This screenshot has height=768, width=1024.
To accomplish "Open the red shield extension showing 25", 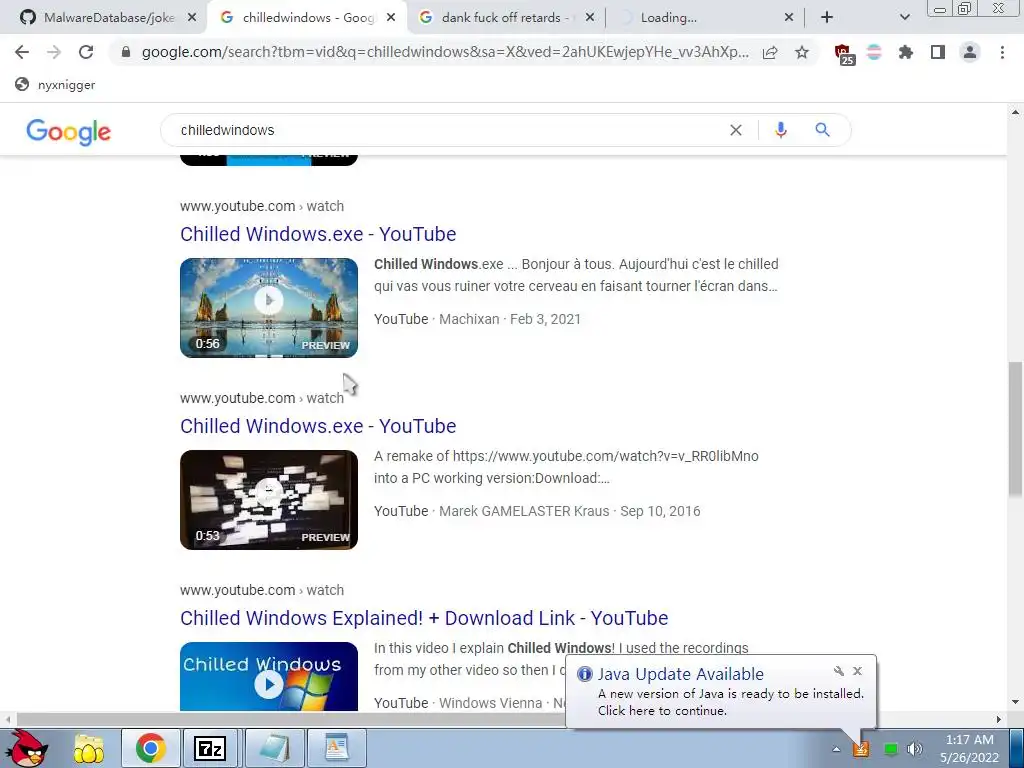I will pos(844,54).
